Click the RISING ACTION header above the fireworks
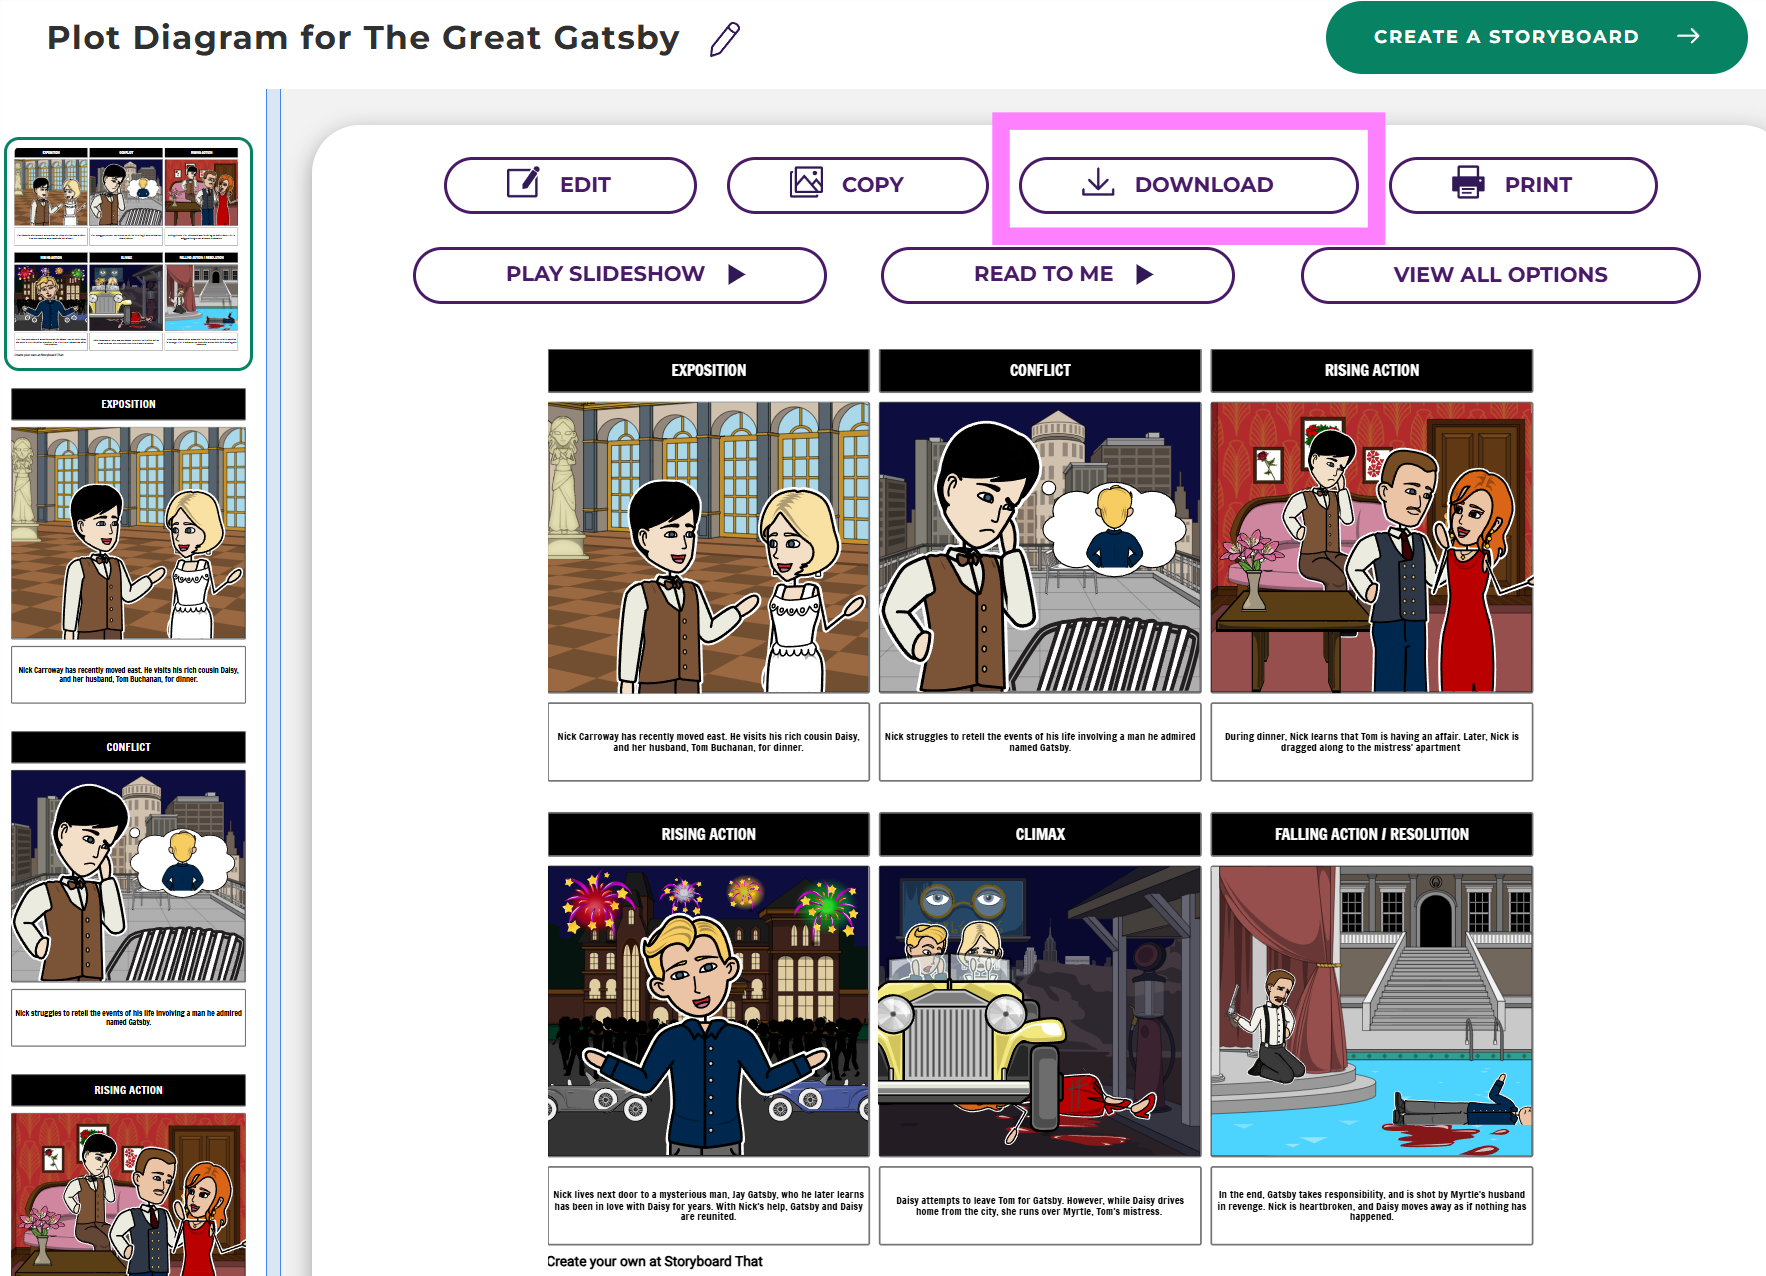Screen dimensions: 1766x1276 click(x=708, y=834)
